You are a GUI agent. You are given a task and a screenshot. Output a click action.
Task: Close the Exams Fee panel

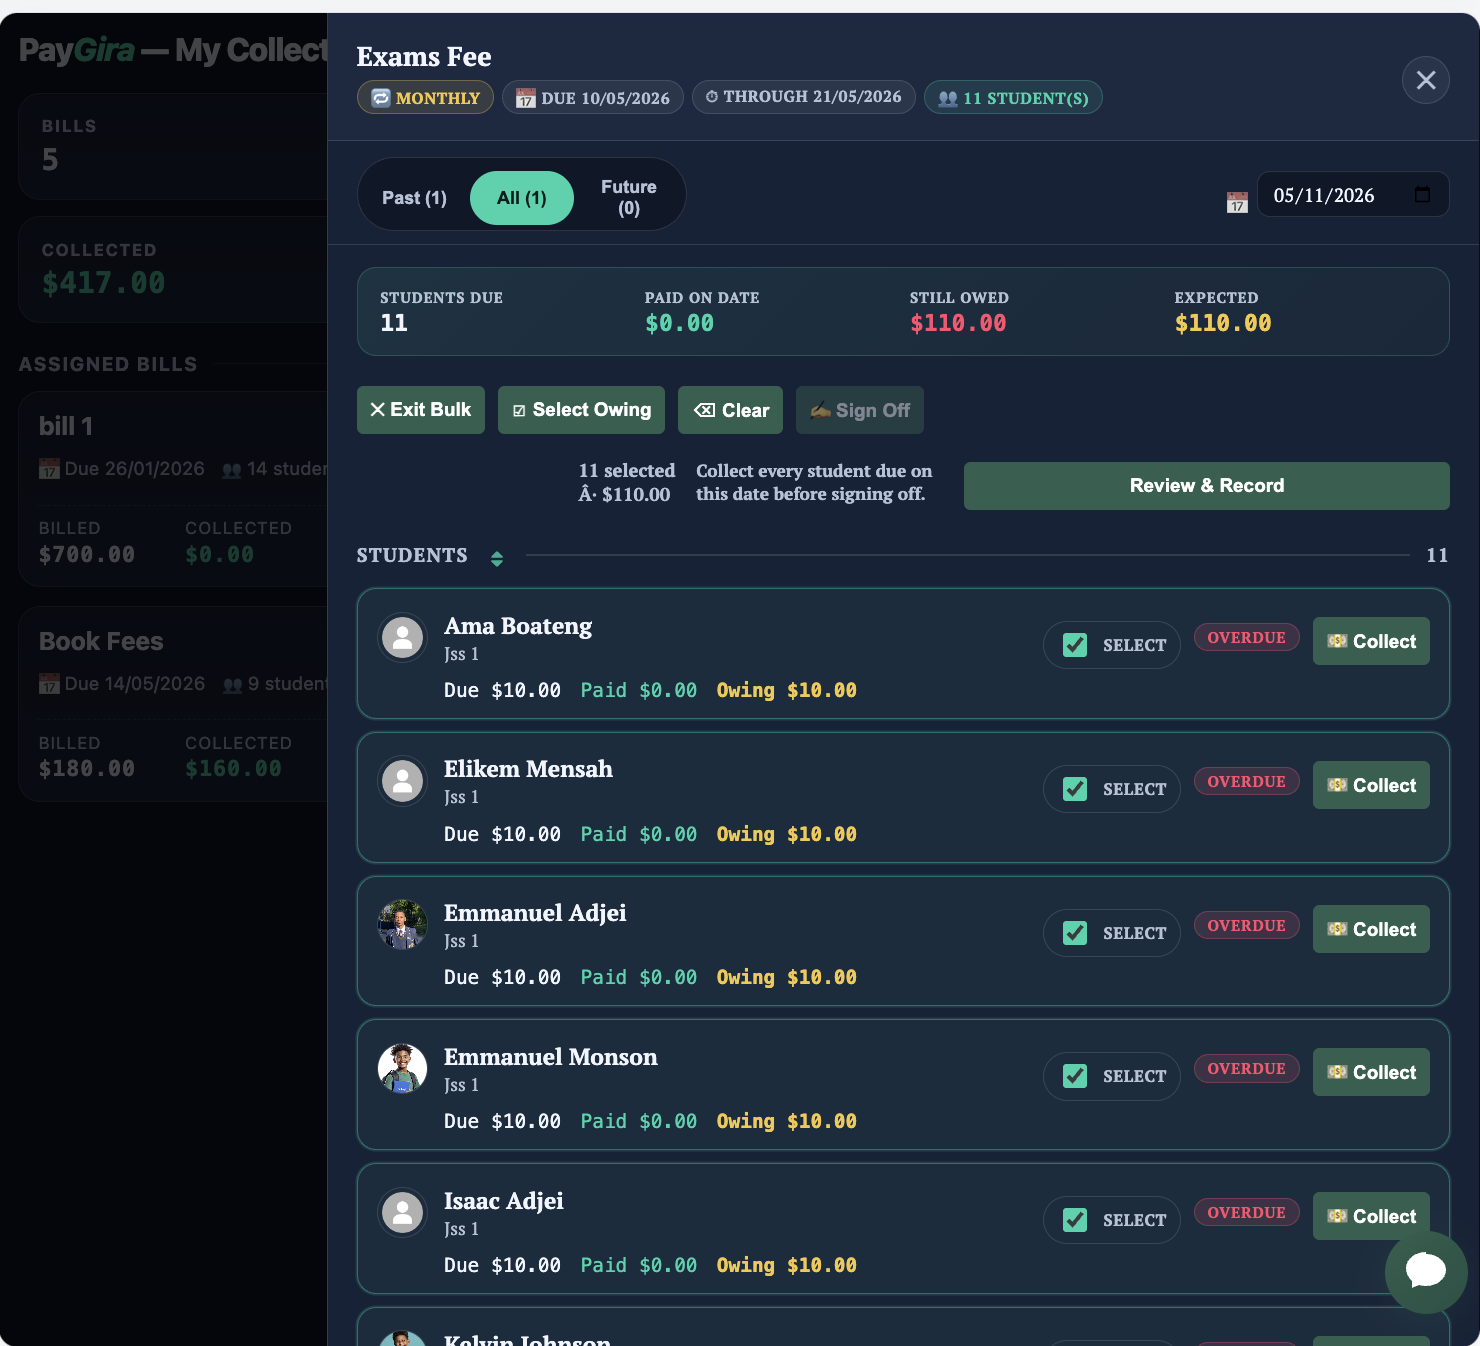[1425, 80]
